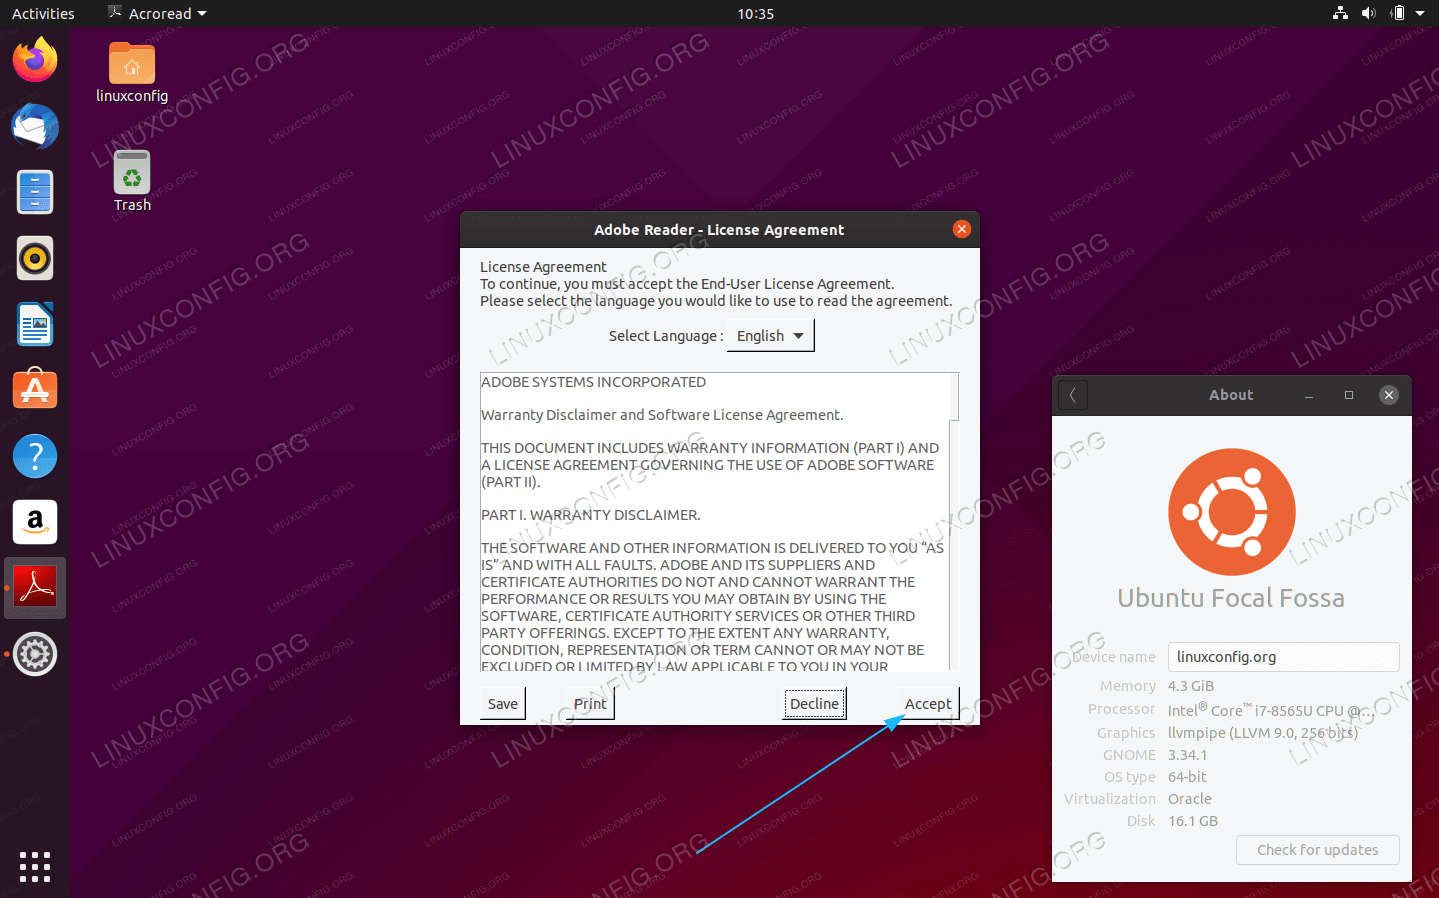Open Ubuntu Software from the dock
The image size is (1439, 898).
[x=35, y=390]
